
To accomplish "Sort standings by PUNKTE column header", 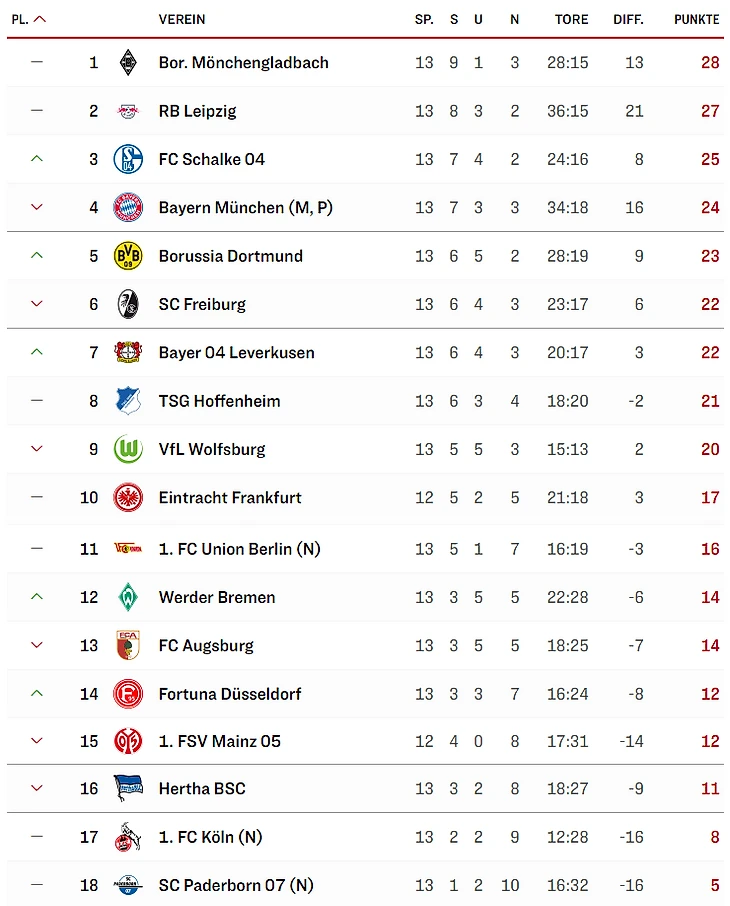I will [696, 19].
